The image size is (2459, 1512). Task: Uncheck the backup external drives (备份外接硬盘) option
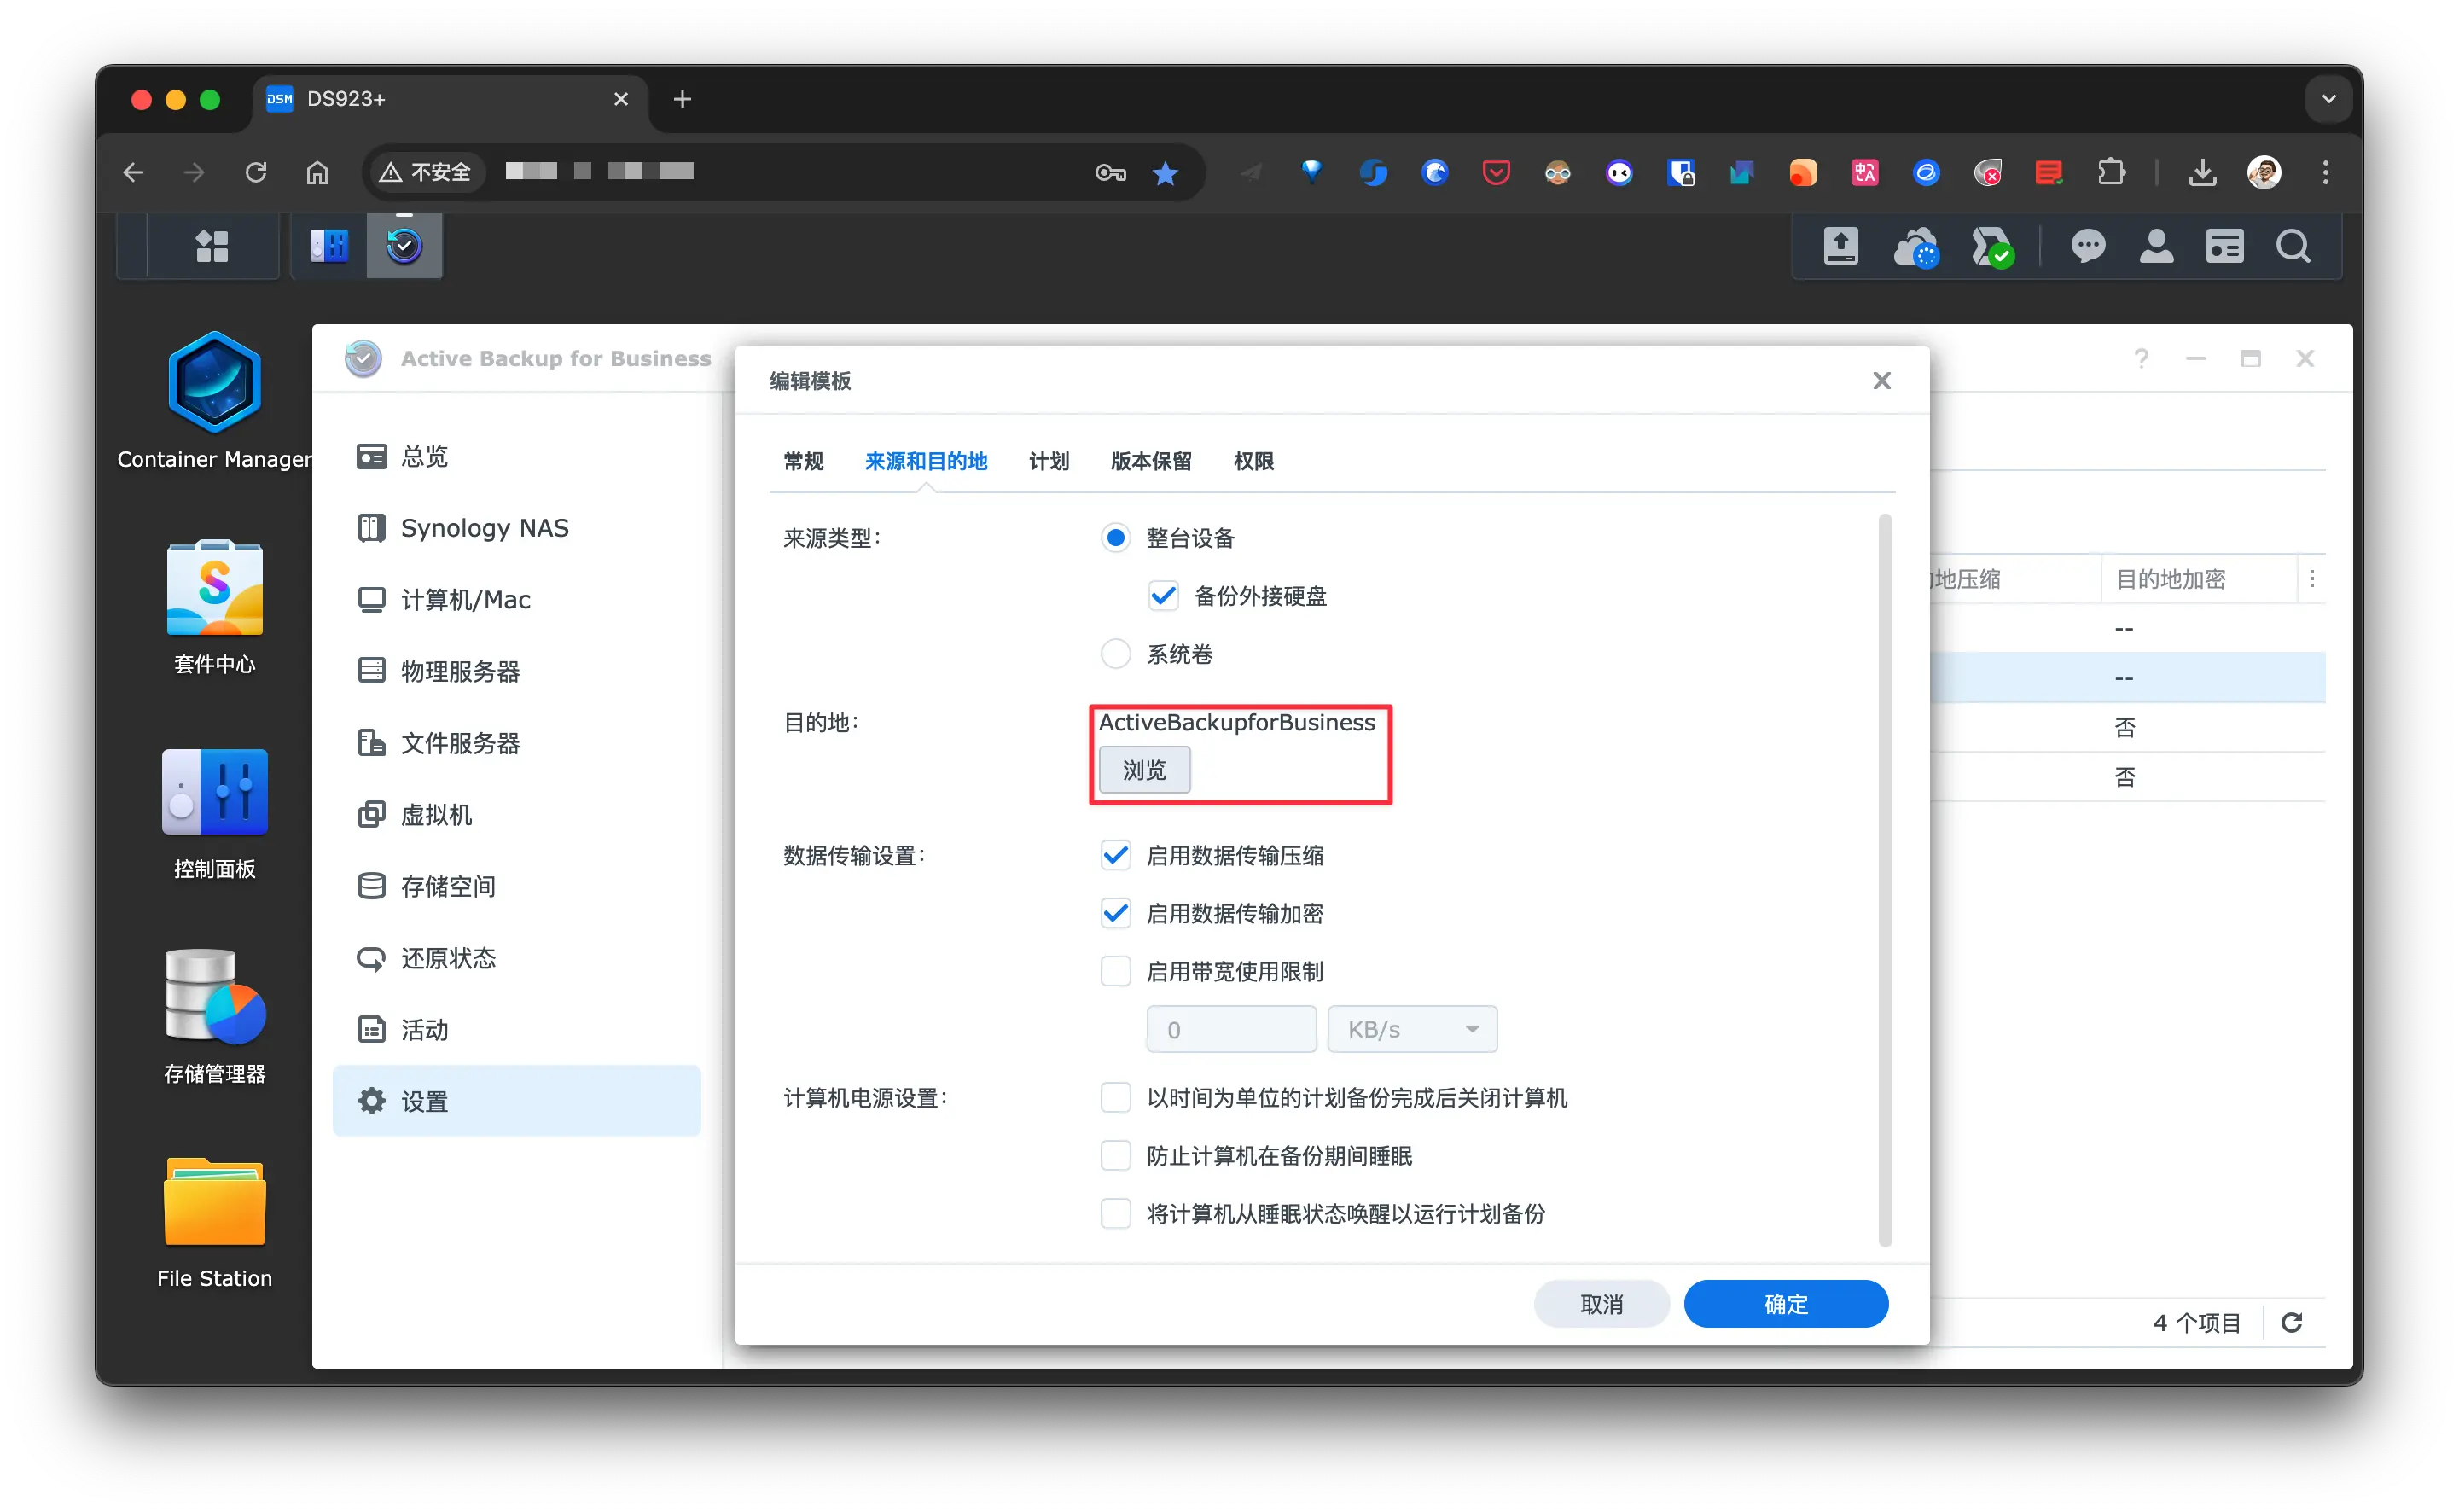pyautogui.click(x=1163, y=596)
